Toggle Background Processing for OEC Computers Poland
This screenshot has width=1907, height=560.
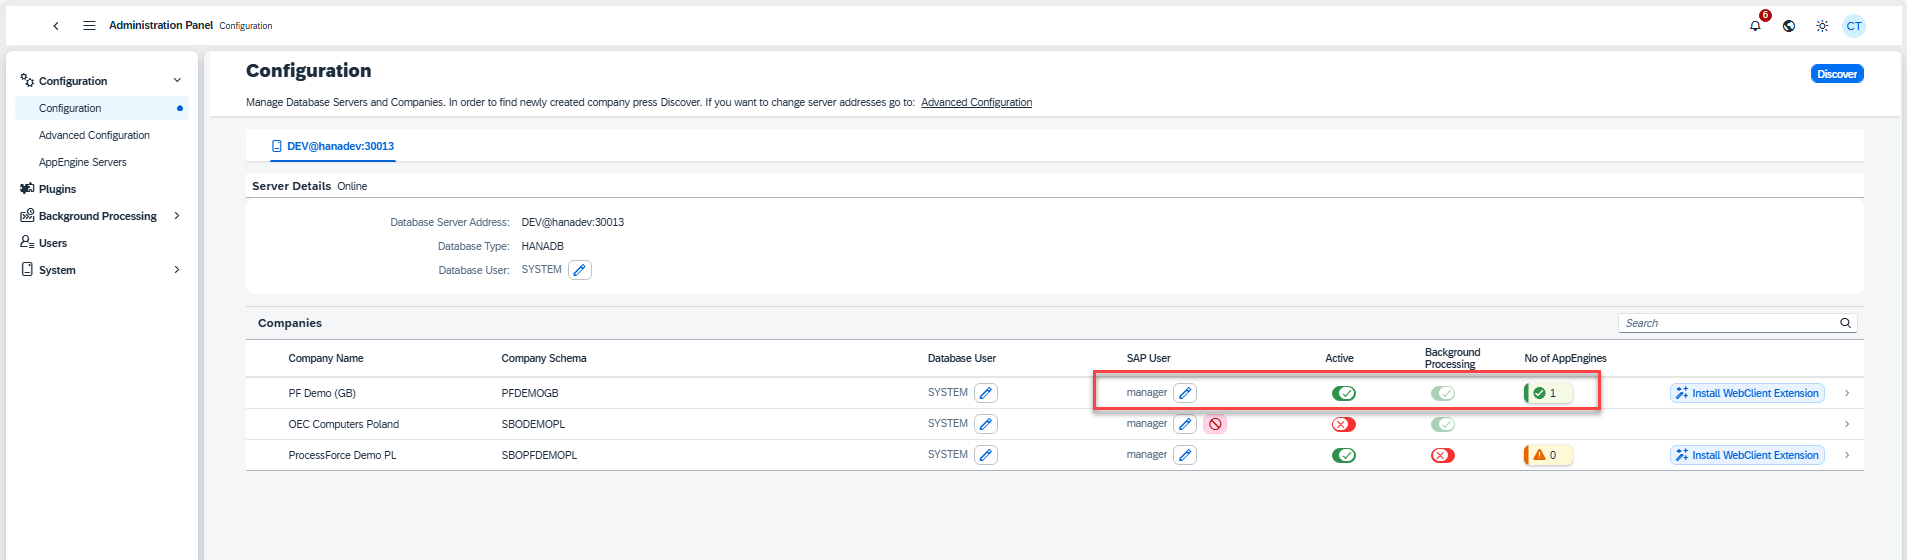[x=1443, y=424]
